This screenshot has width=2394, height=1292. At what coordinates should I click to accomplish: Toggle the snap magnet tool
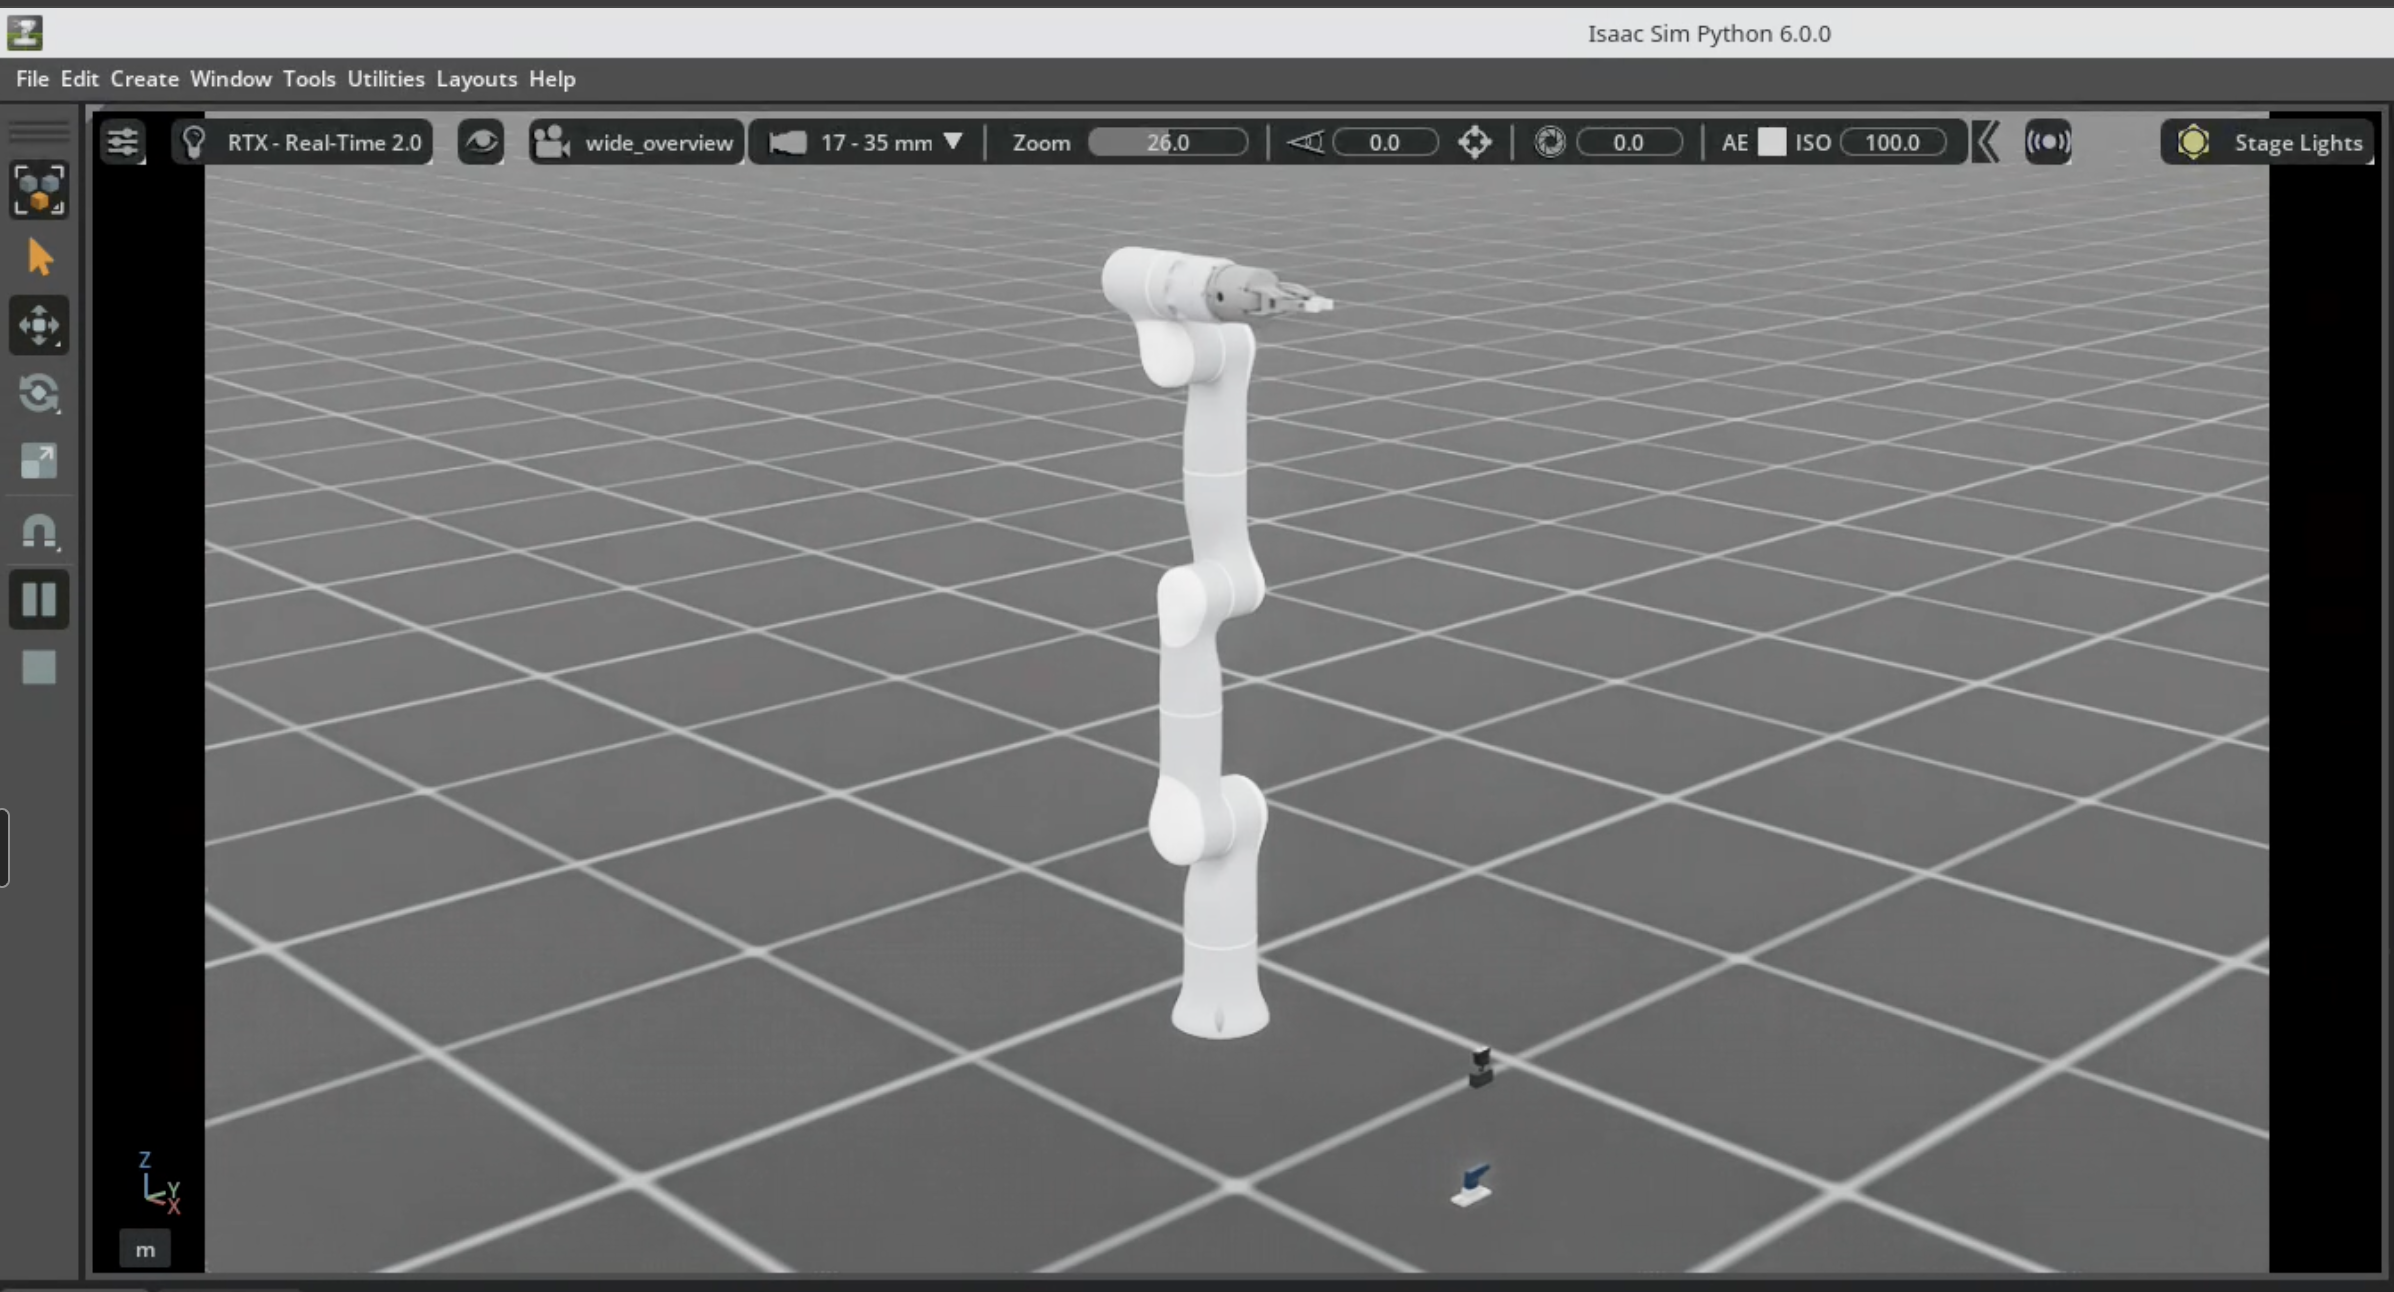39,531
